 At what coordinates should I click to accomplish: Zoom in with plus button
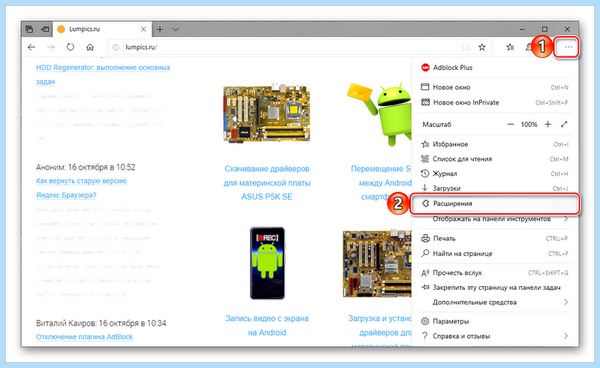548,124
